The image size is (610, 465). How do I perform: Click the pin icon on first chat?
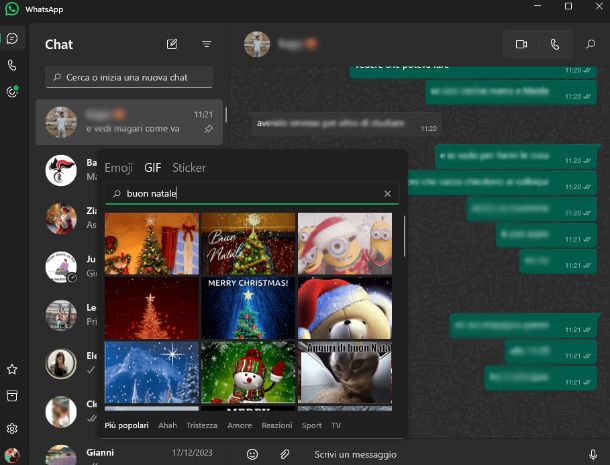pos(209,129)
